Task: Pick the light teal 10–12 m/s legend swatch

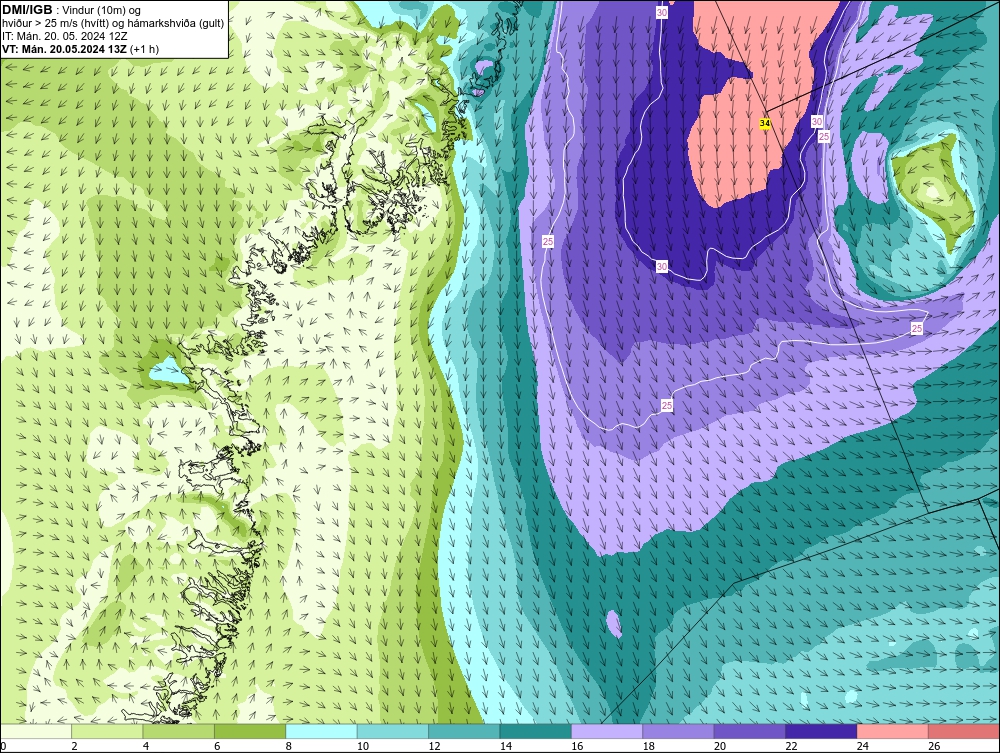Action: pyautogui.click(x=393, y=731)
